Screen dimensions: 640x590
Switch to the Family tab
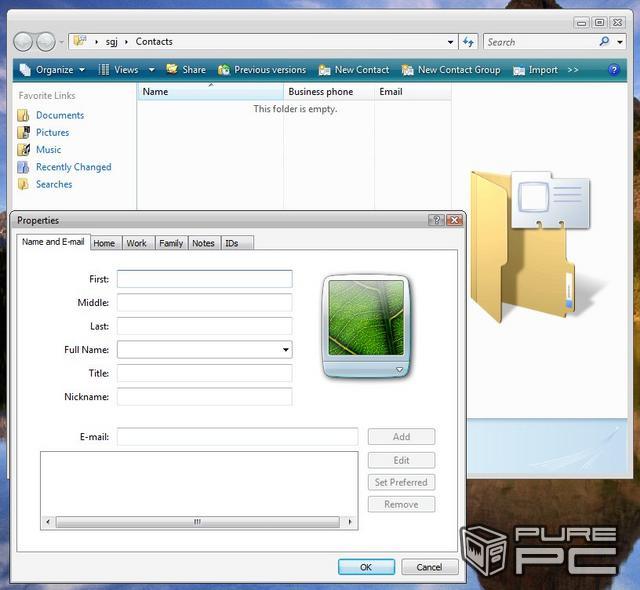click(x=171, y=243)
